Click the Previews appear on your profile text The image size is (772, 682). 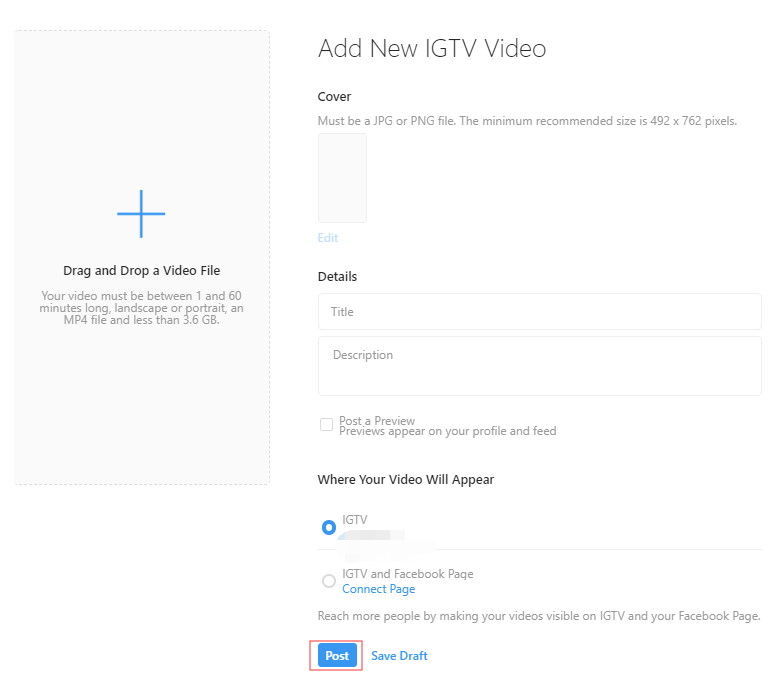[448, 431]
